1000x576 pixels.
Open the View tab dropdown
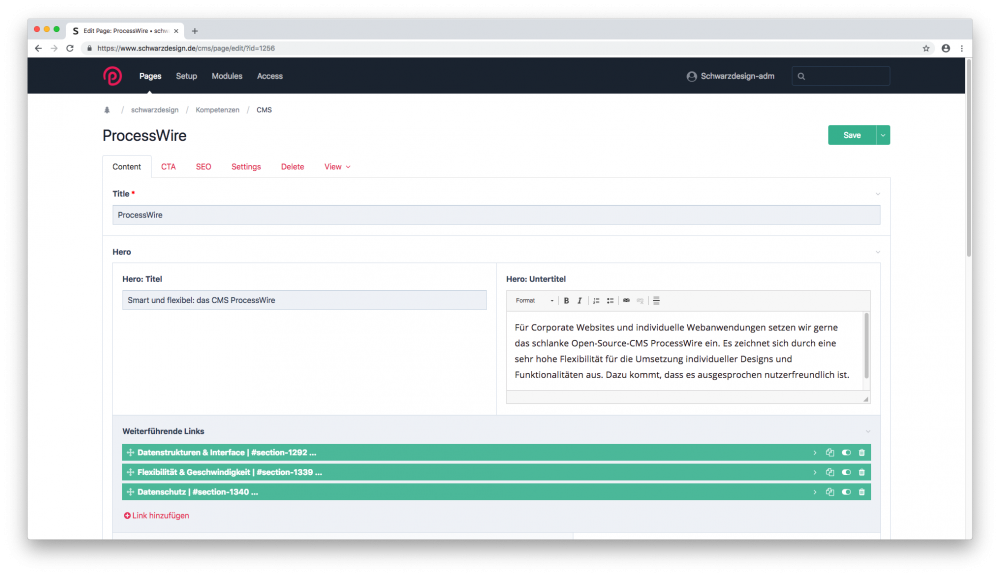(x=337, y=166)
